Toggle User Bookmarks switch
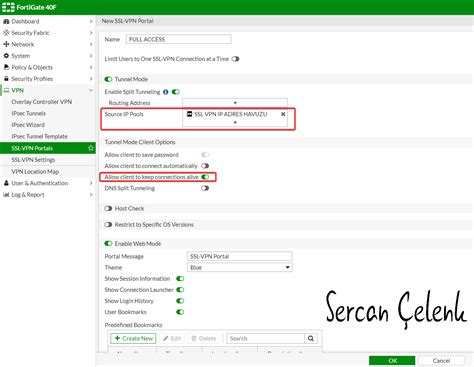 point(180,312)
